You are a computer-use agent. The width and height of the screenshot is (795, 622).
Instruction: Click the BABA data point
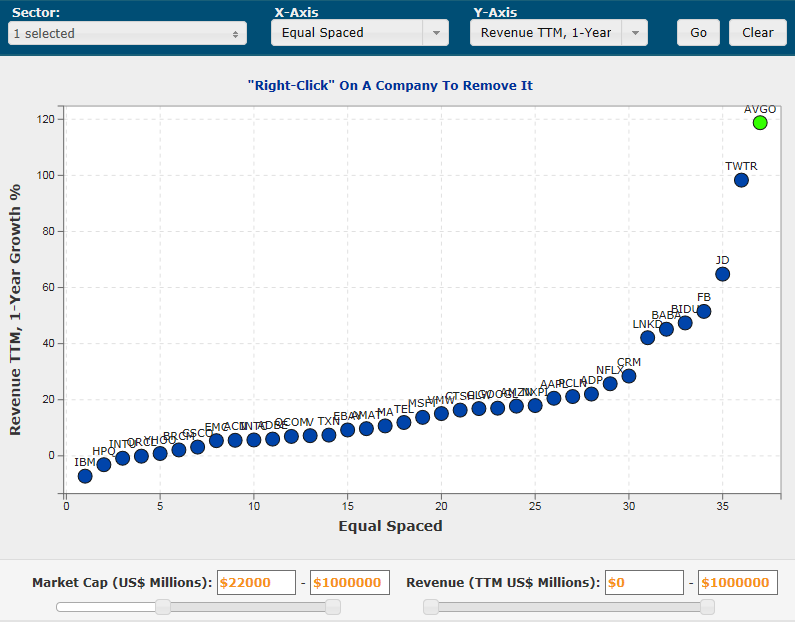(666, 329)
